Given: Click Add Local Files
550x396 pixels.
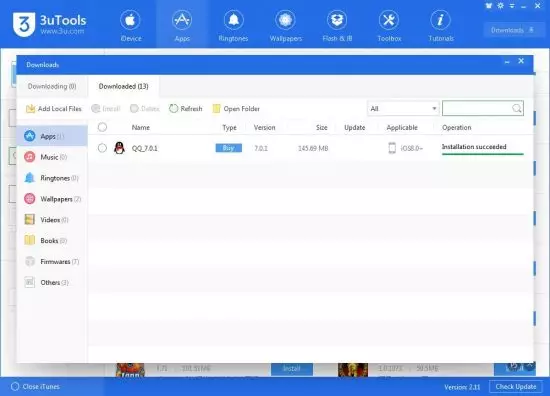Looking at the screenshot, I should [x=53, y=109].
